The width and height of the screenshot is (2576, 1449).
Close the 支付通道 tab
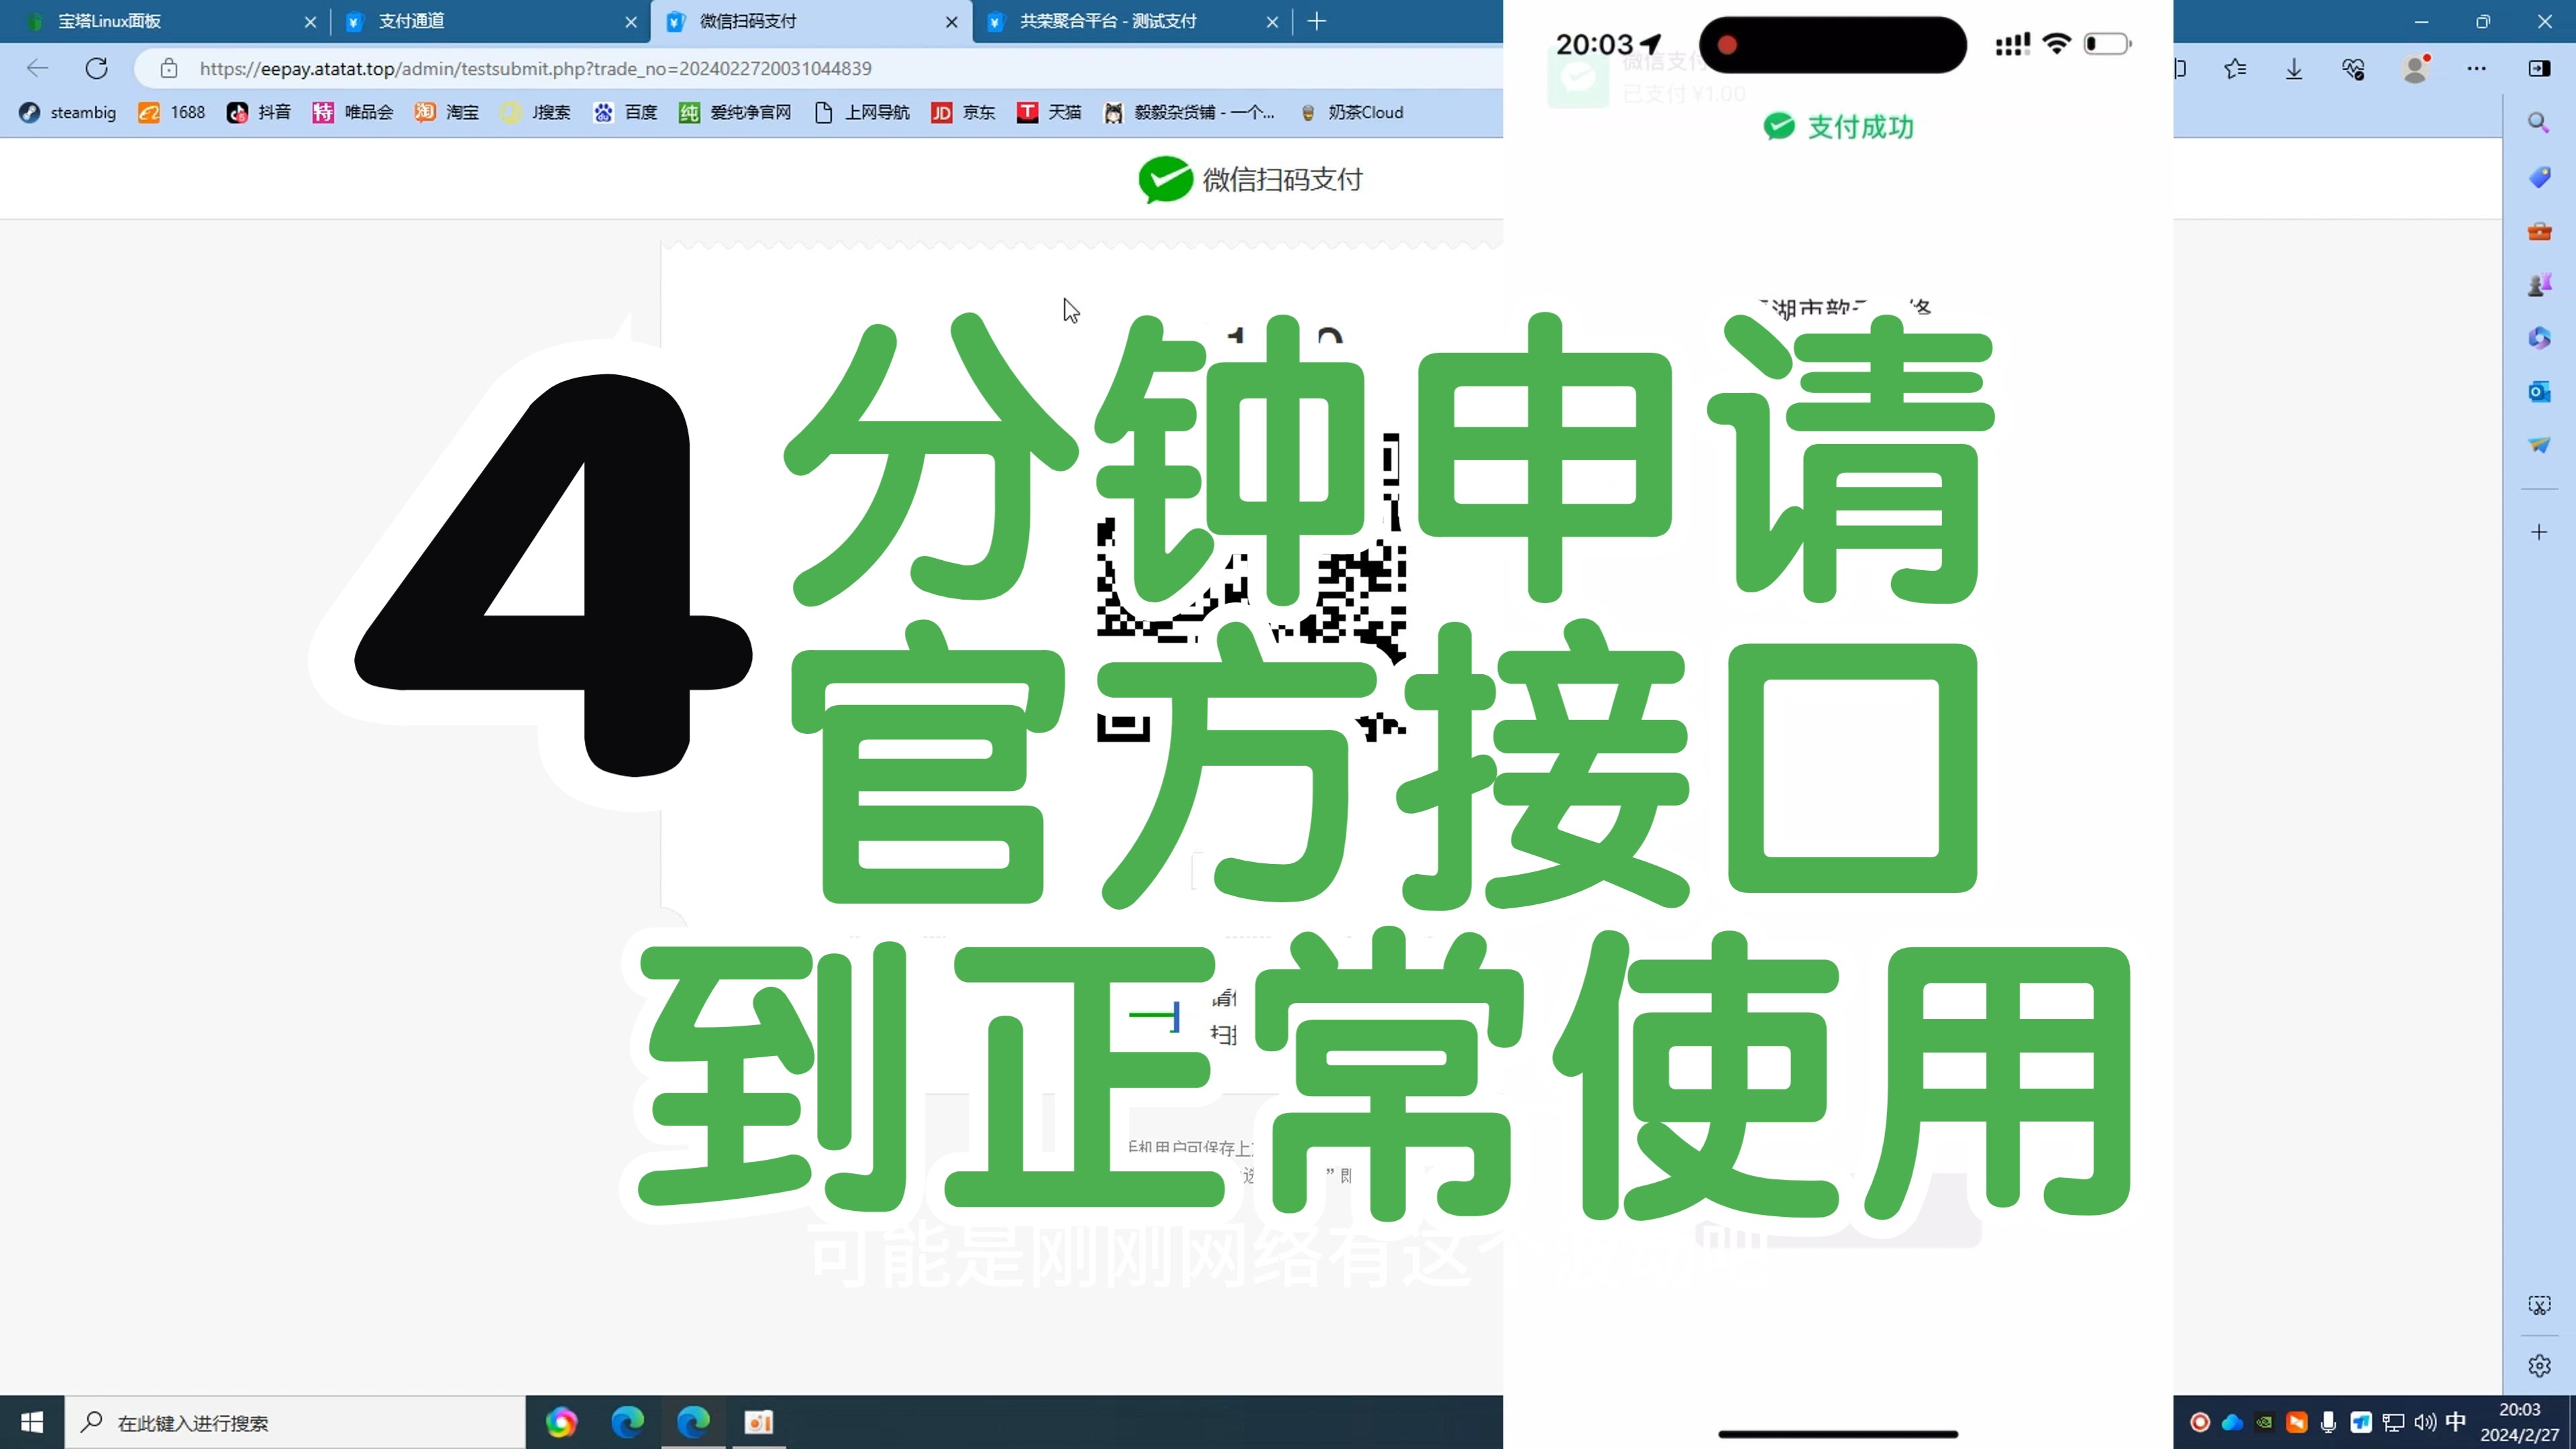coord(631,21)
